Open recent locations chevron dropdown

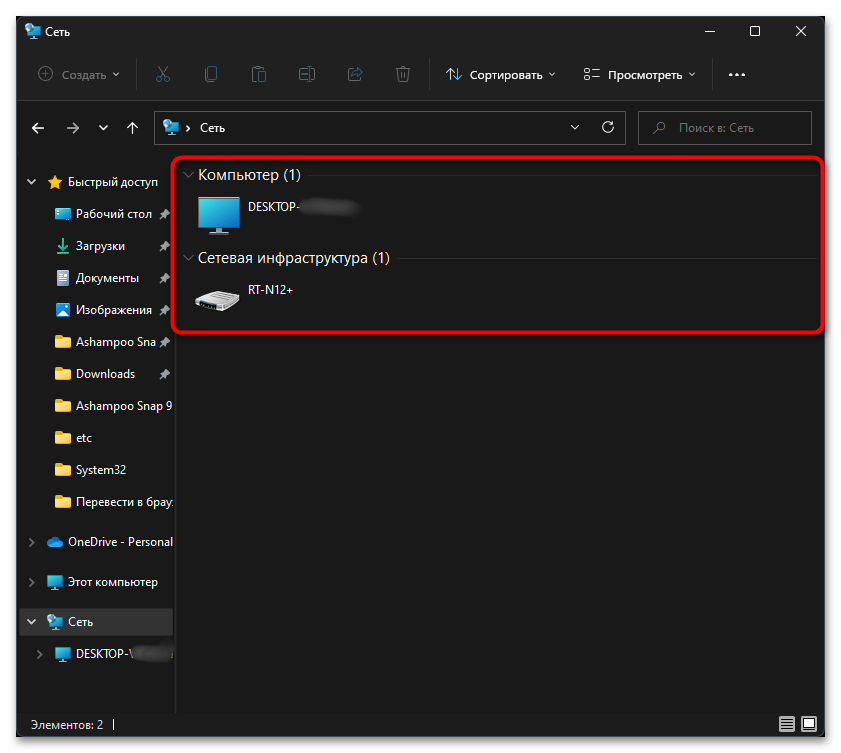(x=103, y=128)
